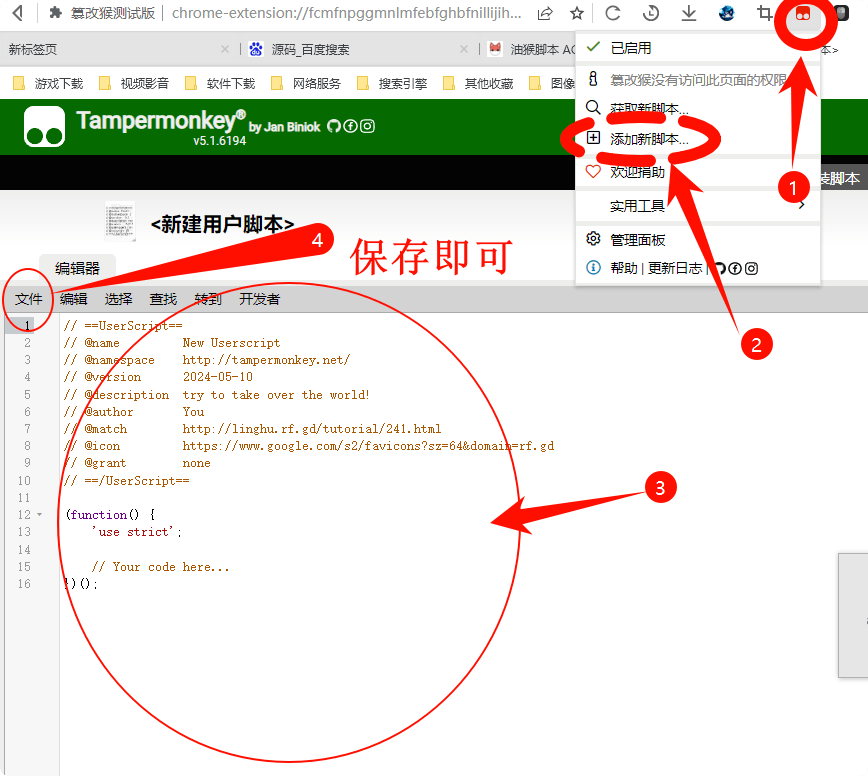This screenshot has width=868, height=776.
Task: Click the Tampermonkey logo in header
Action: [44, 126]
